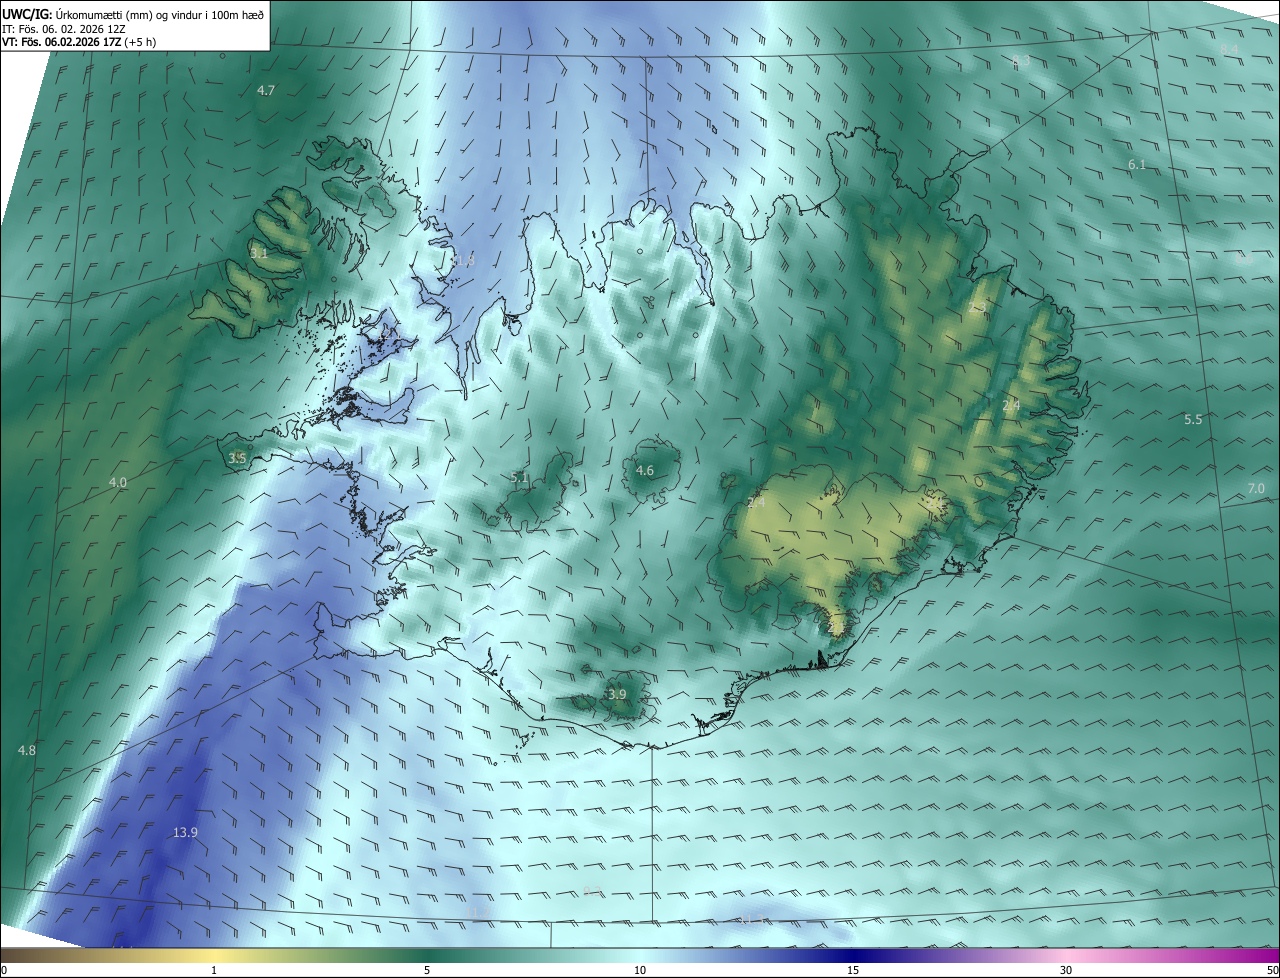Click the 4.8 value at the left edge

tap(27, 750)
